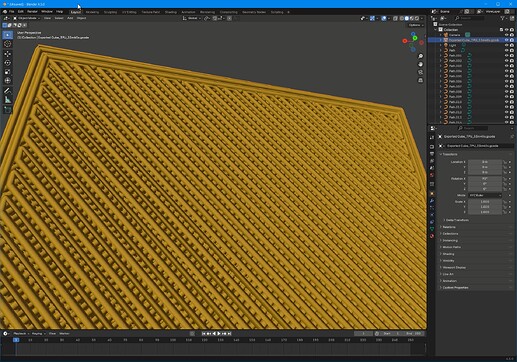Expand the Motion Paths panel
The width and height of the screenshot is (517, 362).
[451, 247]
